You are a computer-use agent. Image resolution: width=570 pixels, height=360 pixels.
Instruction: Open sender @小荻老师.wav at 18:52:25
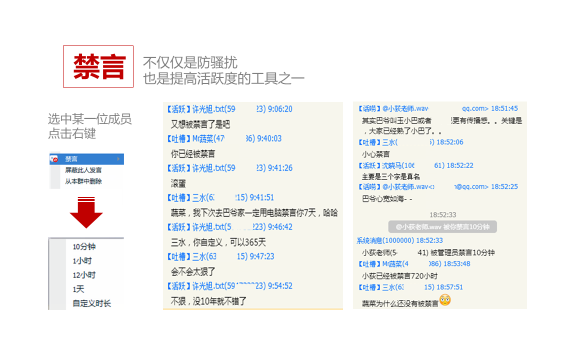[438, 187]
